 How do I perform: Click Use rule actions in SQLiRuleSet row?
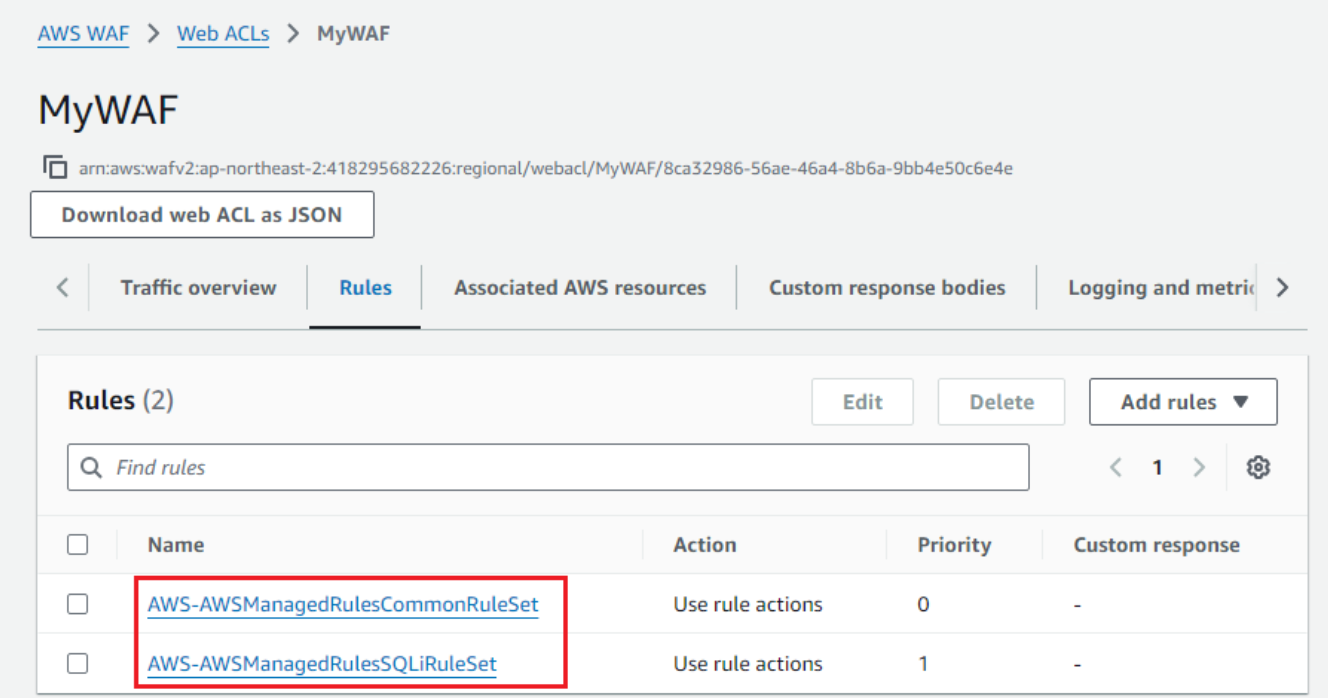[x=748, y=663]
